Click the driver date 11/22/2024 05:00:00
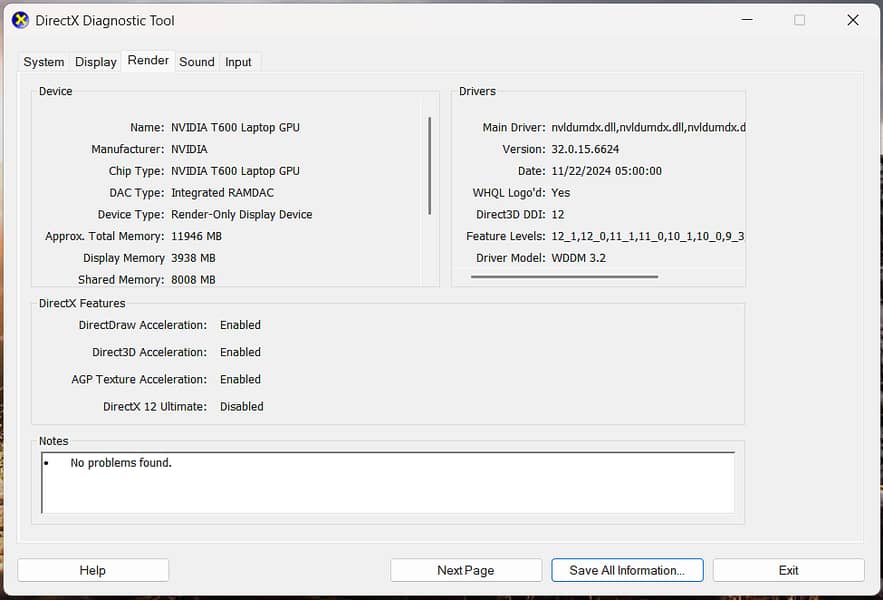883x600 pixels. click(606, 171)
